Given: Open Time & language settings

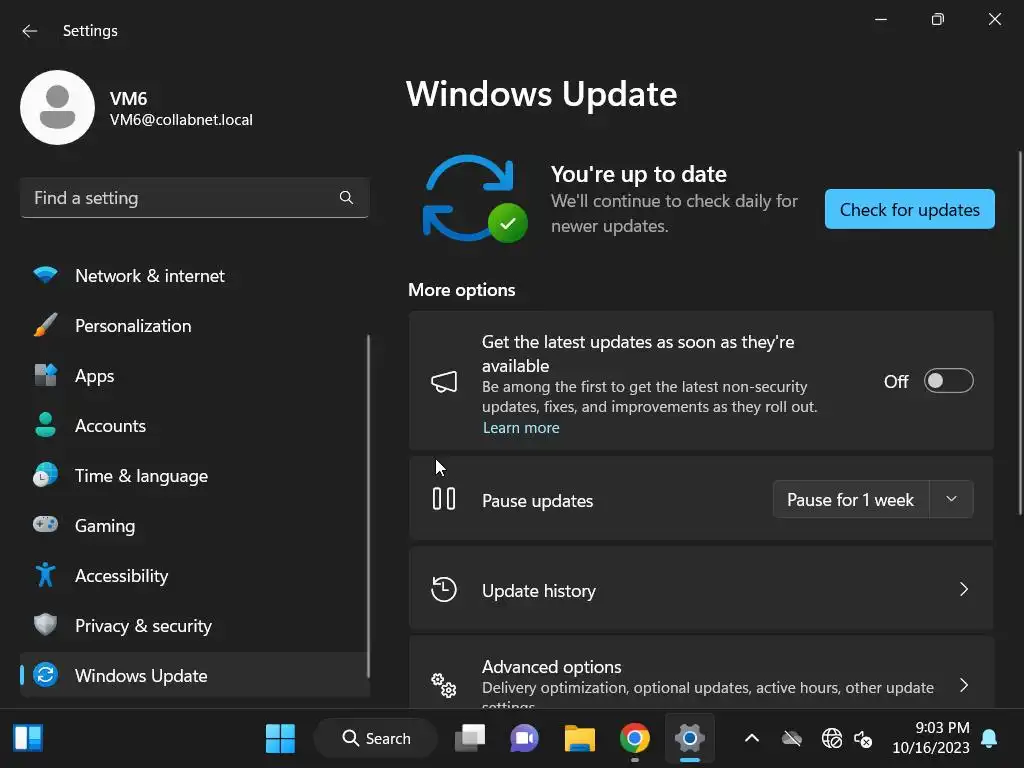Looking at the screenshot, I should tap(195, 475).
